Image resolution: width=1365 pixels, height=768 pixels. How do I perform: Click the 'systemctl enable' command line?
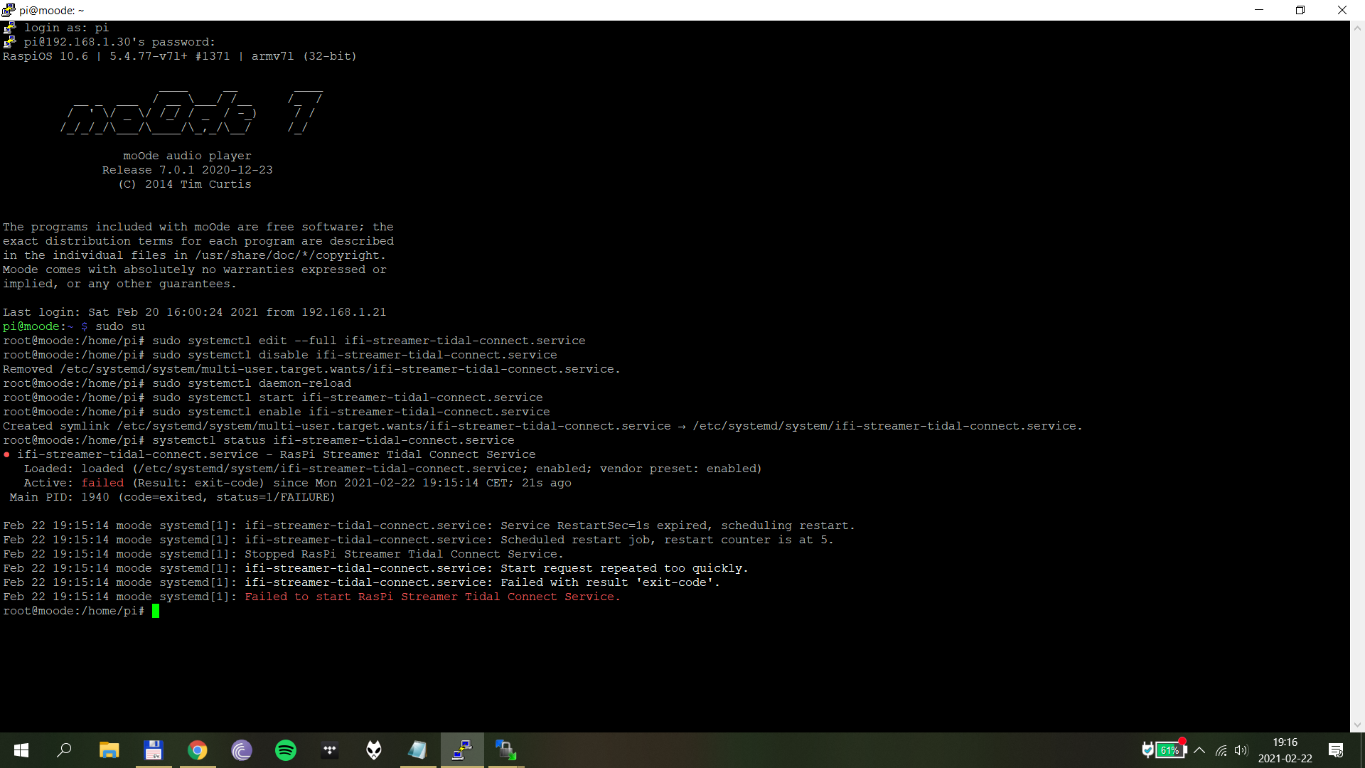[x=276, y=411]
